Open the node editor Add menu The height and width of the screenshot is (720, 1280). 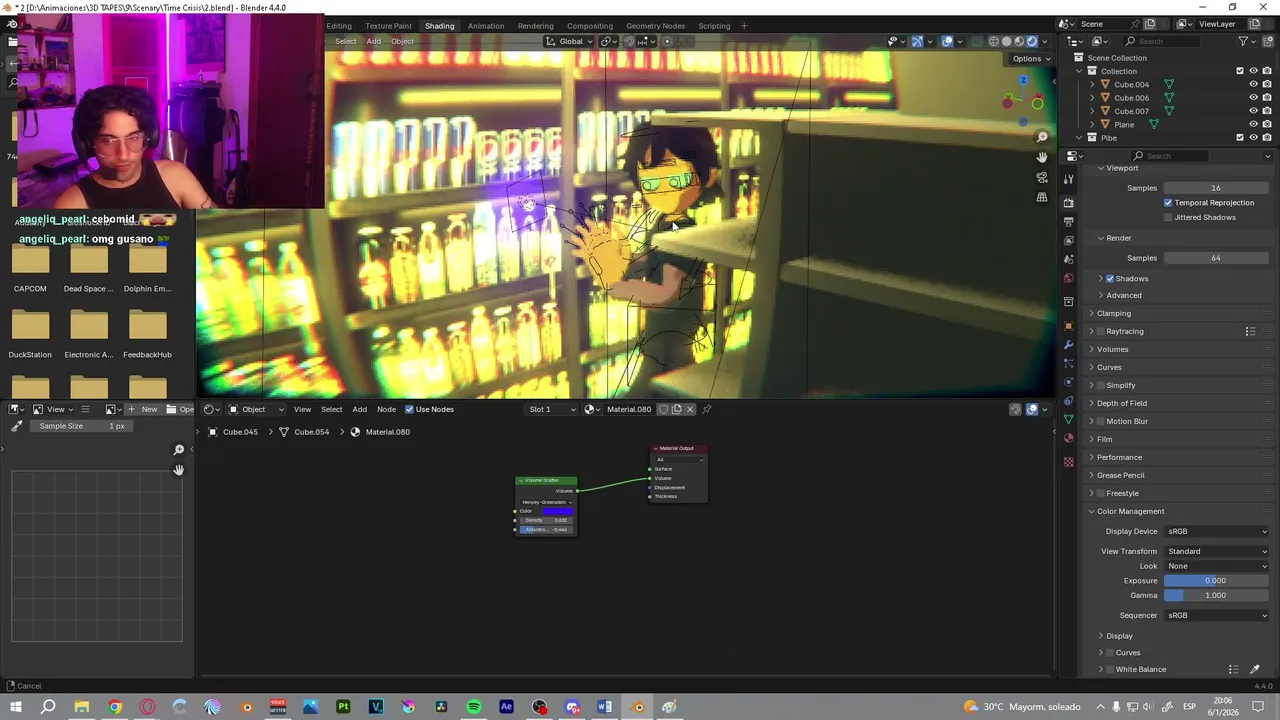point(359,409)
